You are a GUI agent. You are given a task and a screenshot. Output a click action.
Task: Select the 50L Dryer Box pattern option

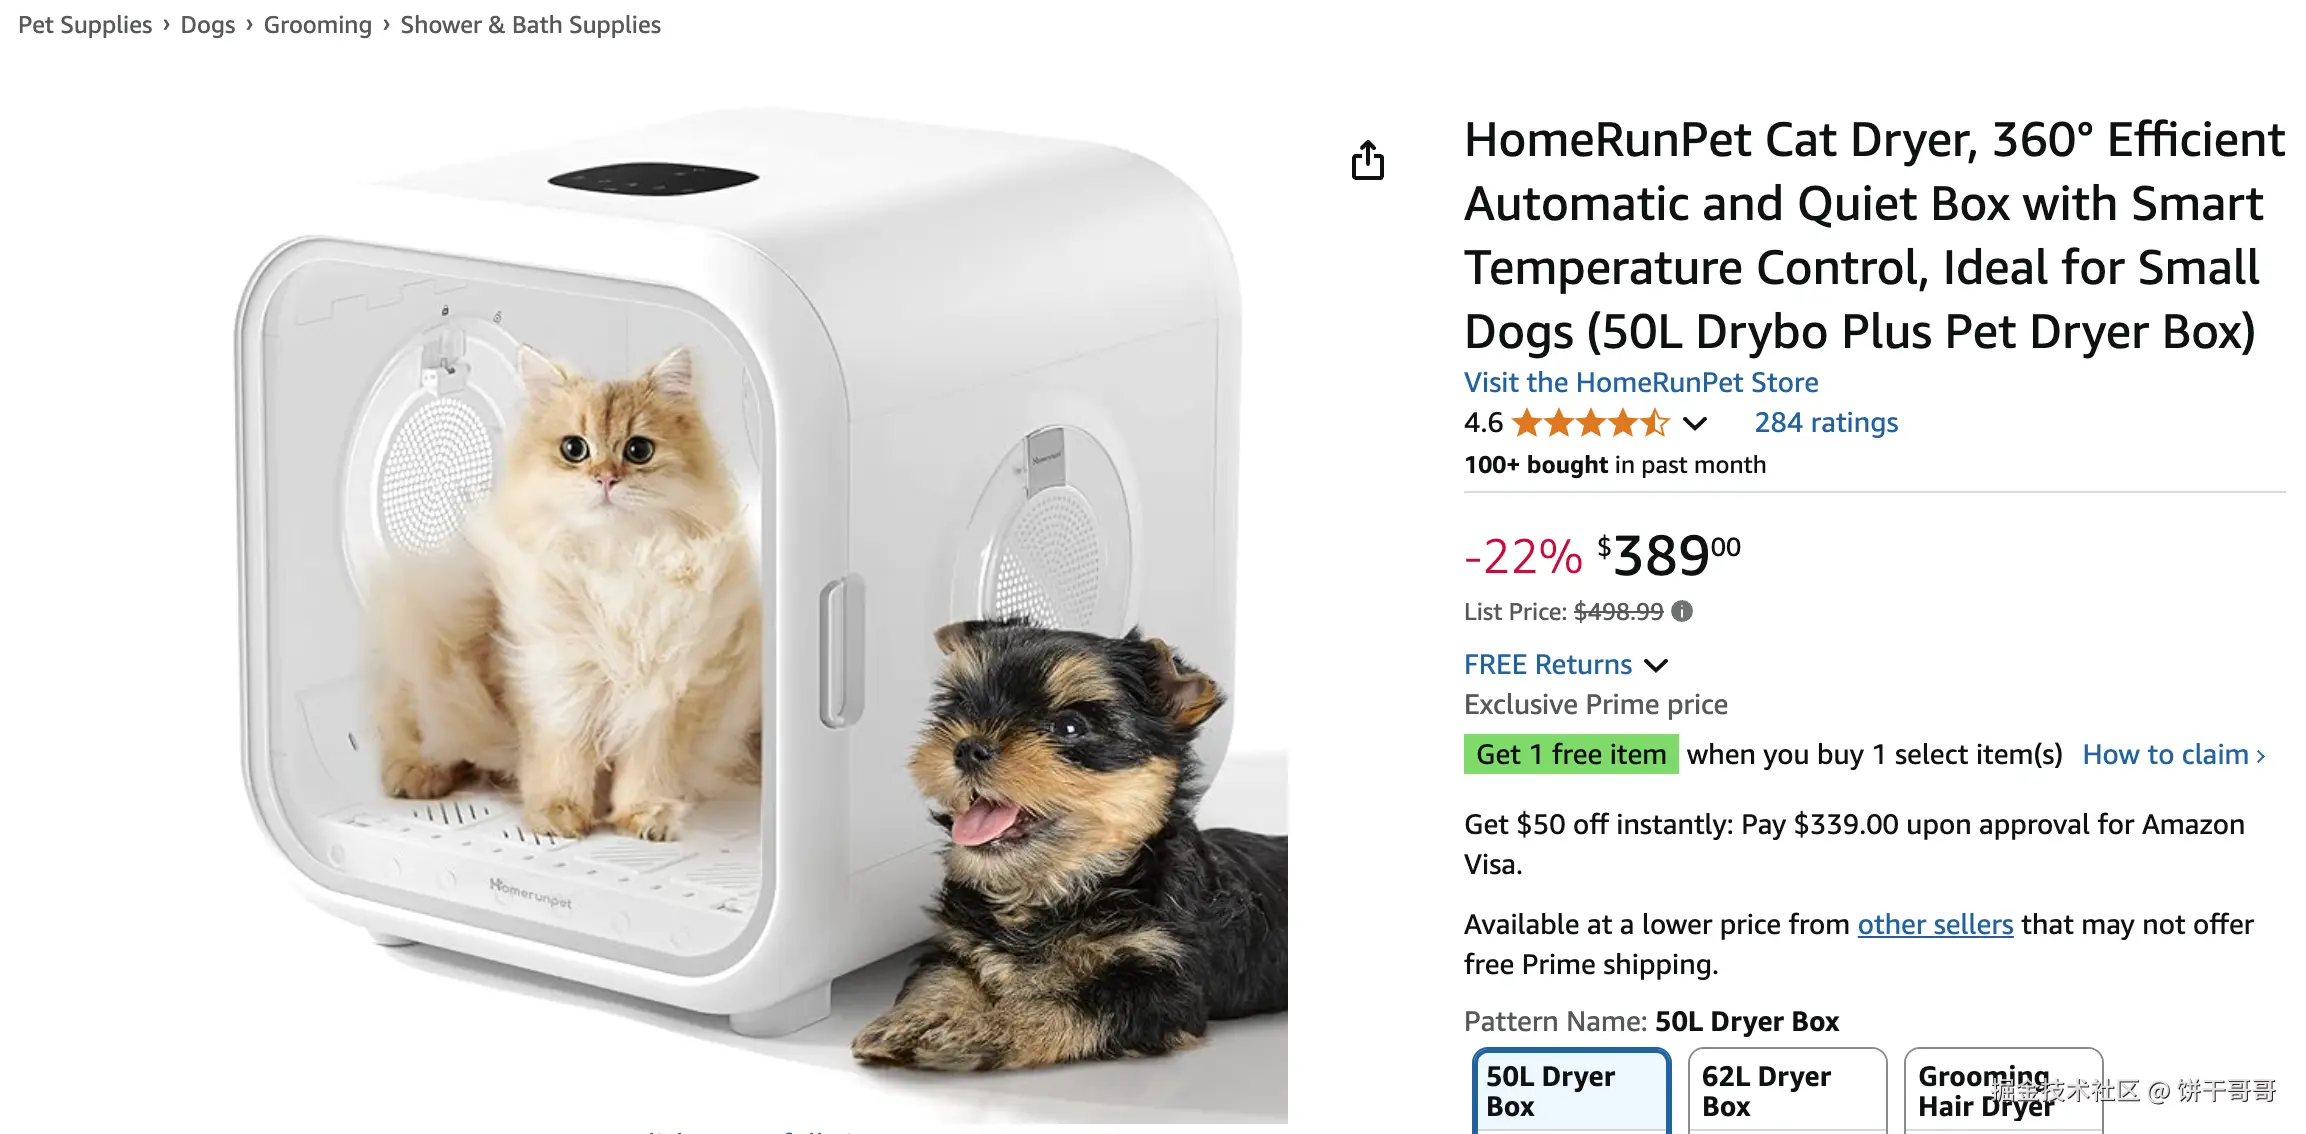tap(1572, 1091)
